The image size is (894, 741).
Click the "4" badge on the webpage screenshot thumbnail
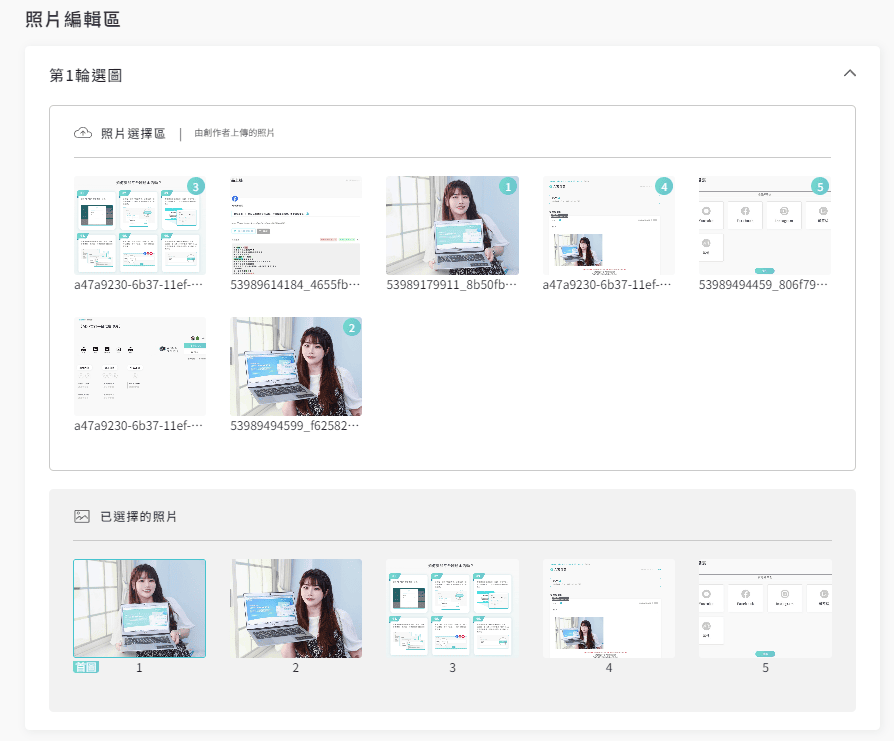(x=663, y=186)
